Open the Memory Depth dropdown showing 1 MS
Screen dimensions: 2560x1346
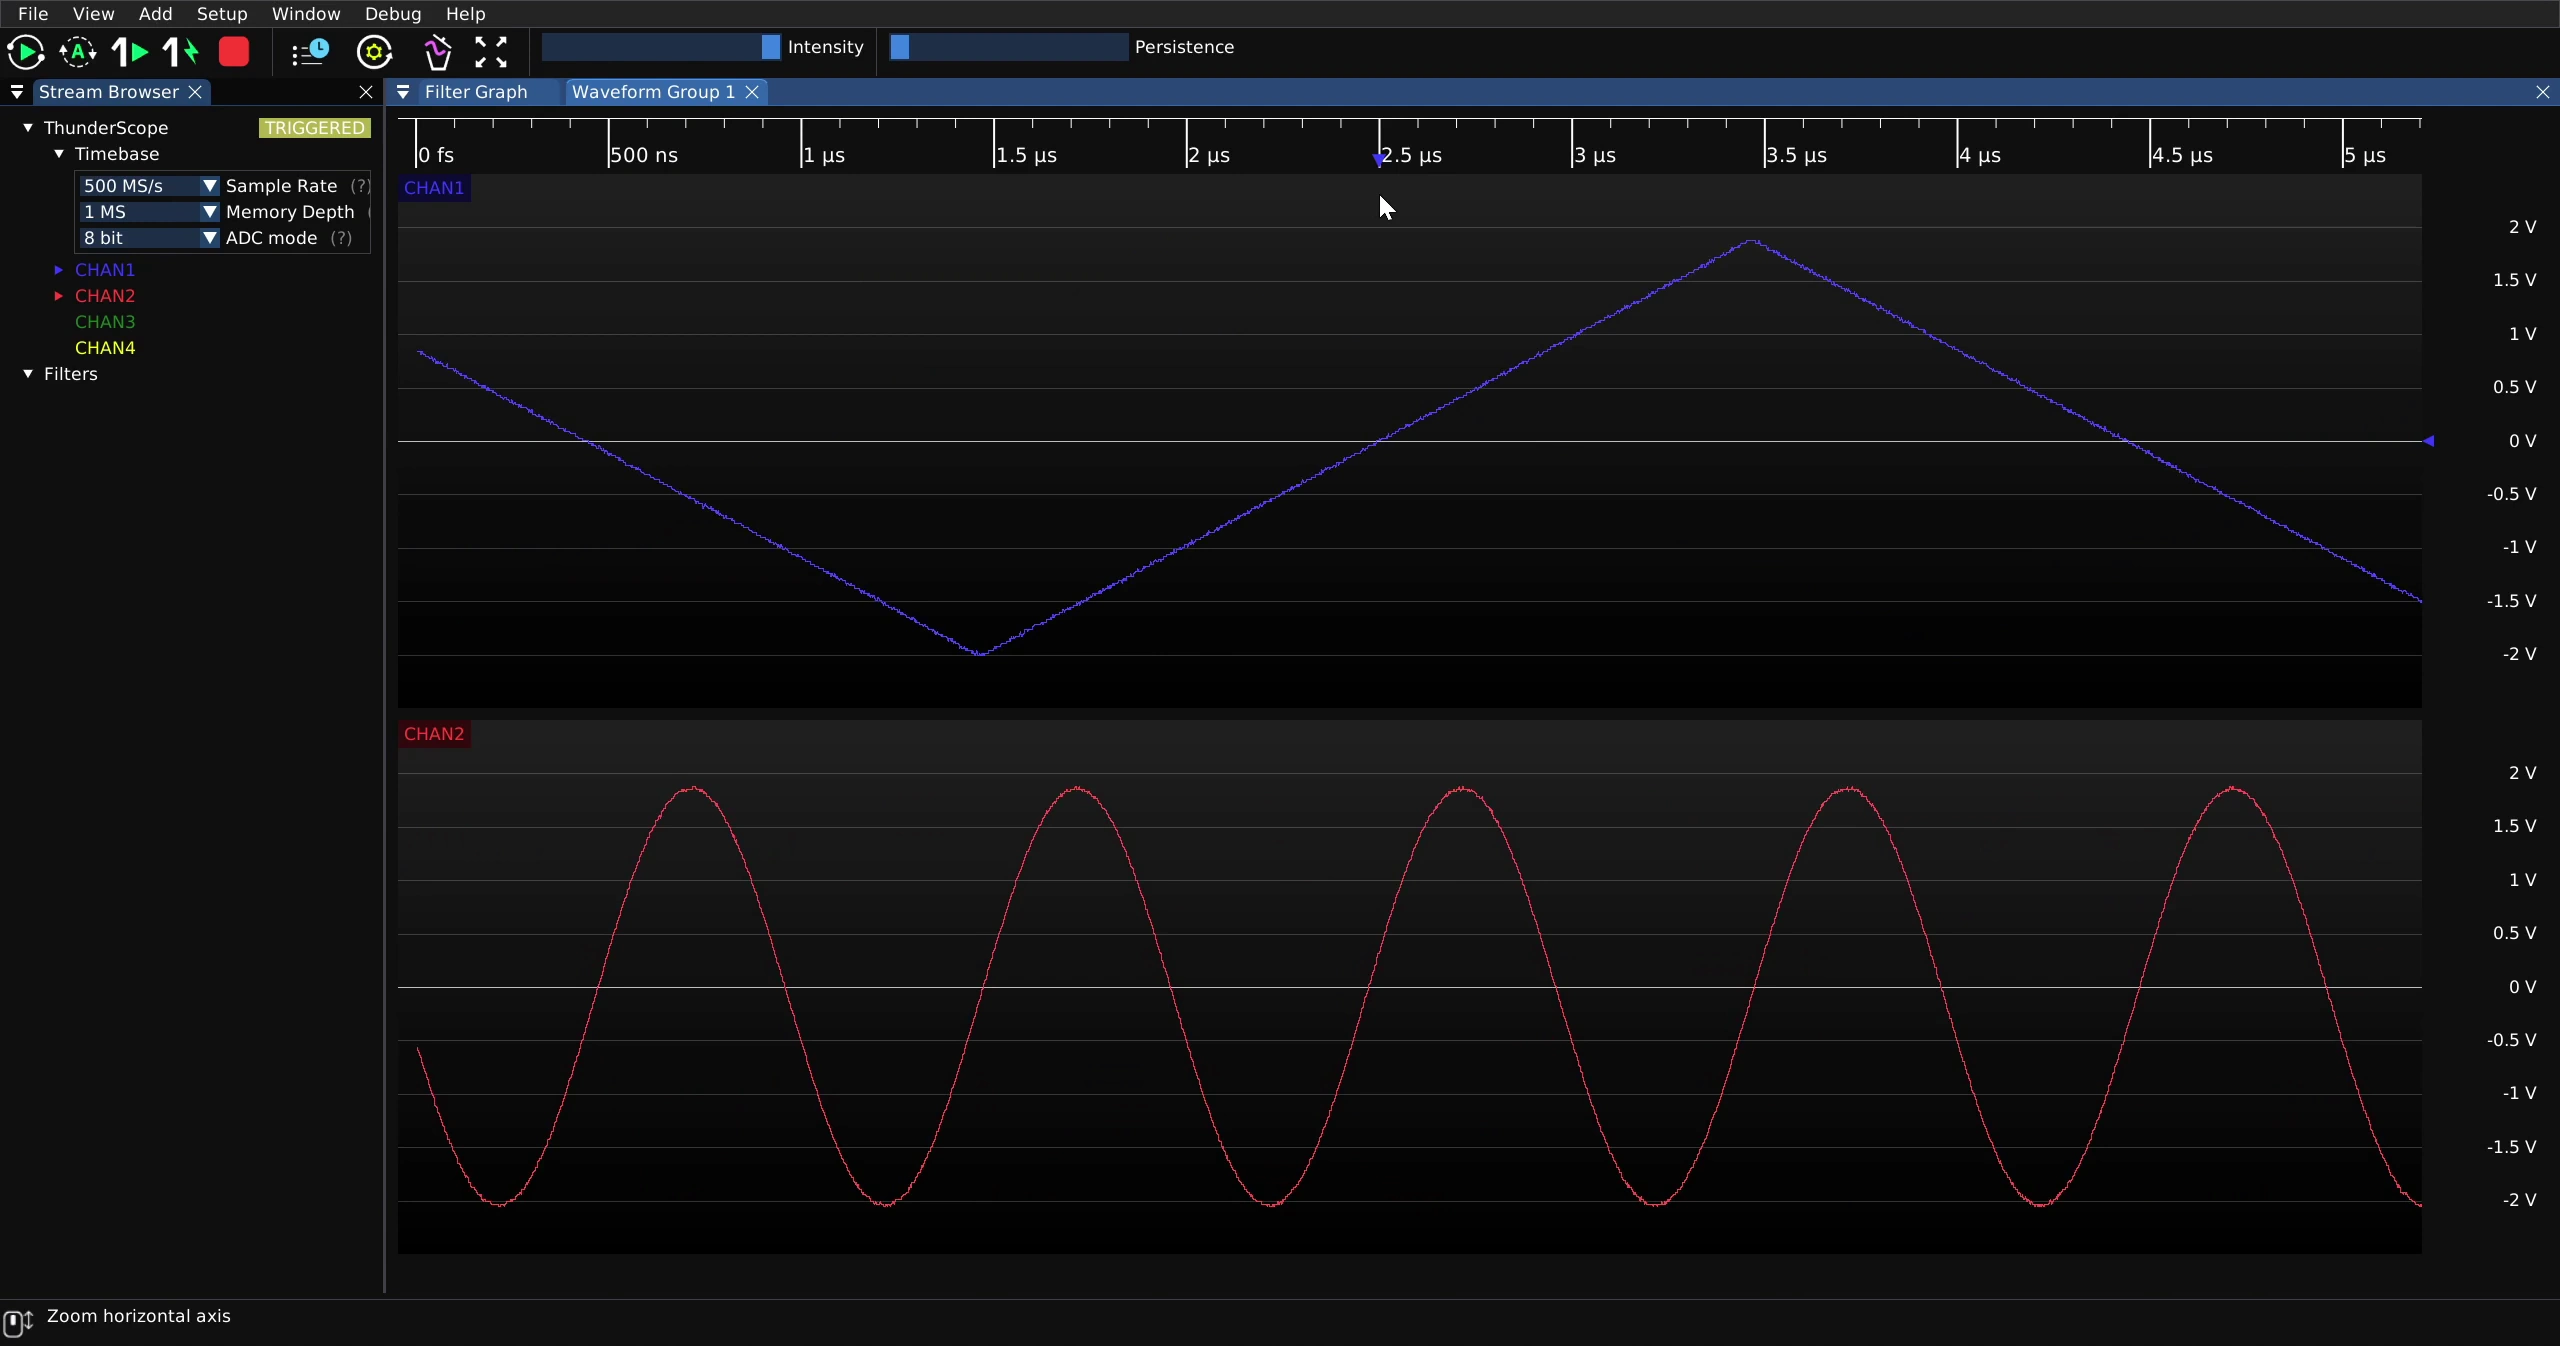click(x=148, y=212)
